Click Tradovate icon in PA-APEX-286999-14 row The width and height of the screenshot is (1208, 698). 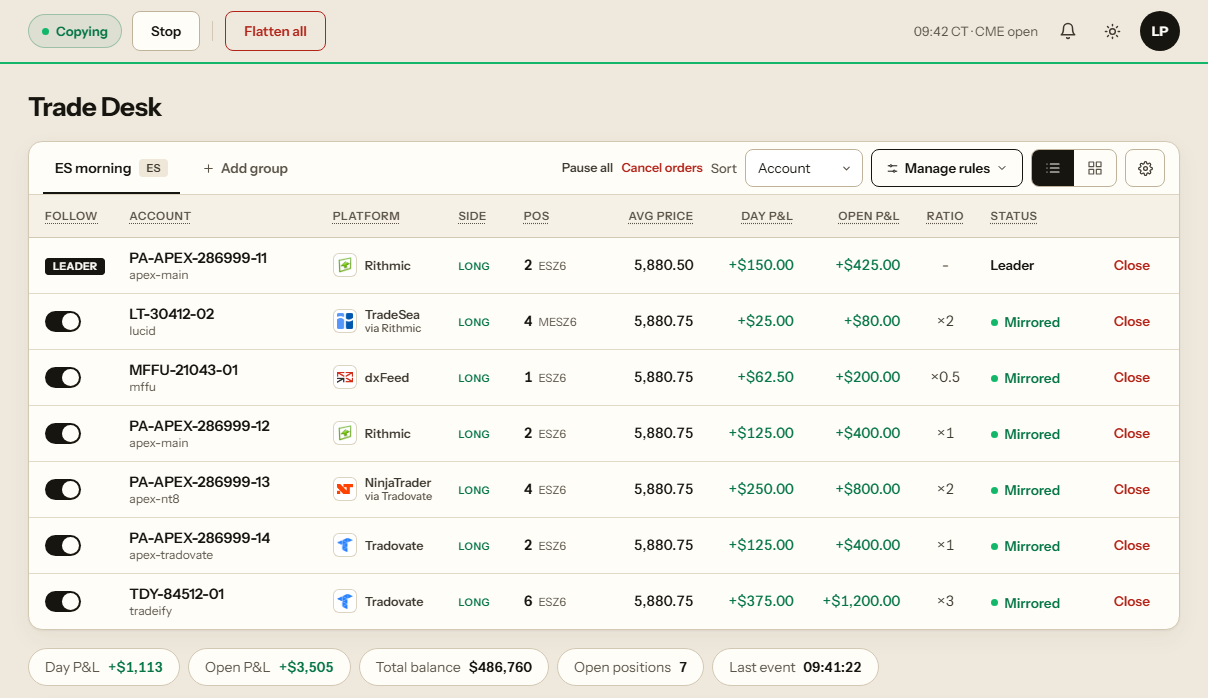click(x=345, y=545)
